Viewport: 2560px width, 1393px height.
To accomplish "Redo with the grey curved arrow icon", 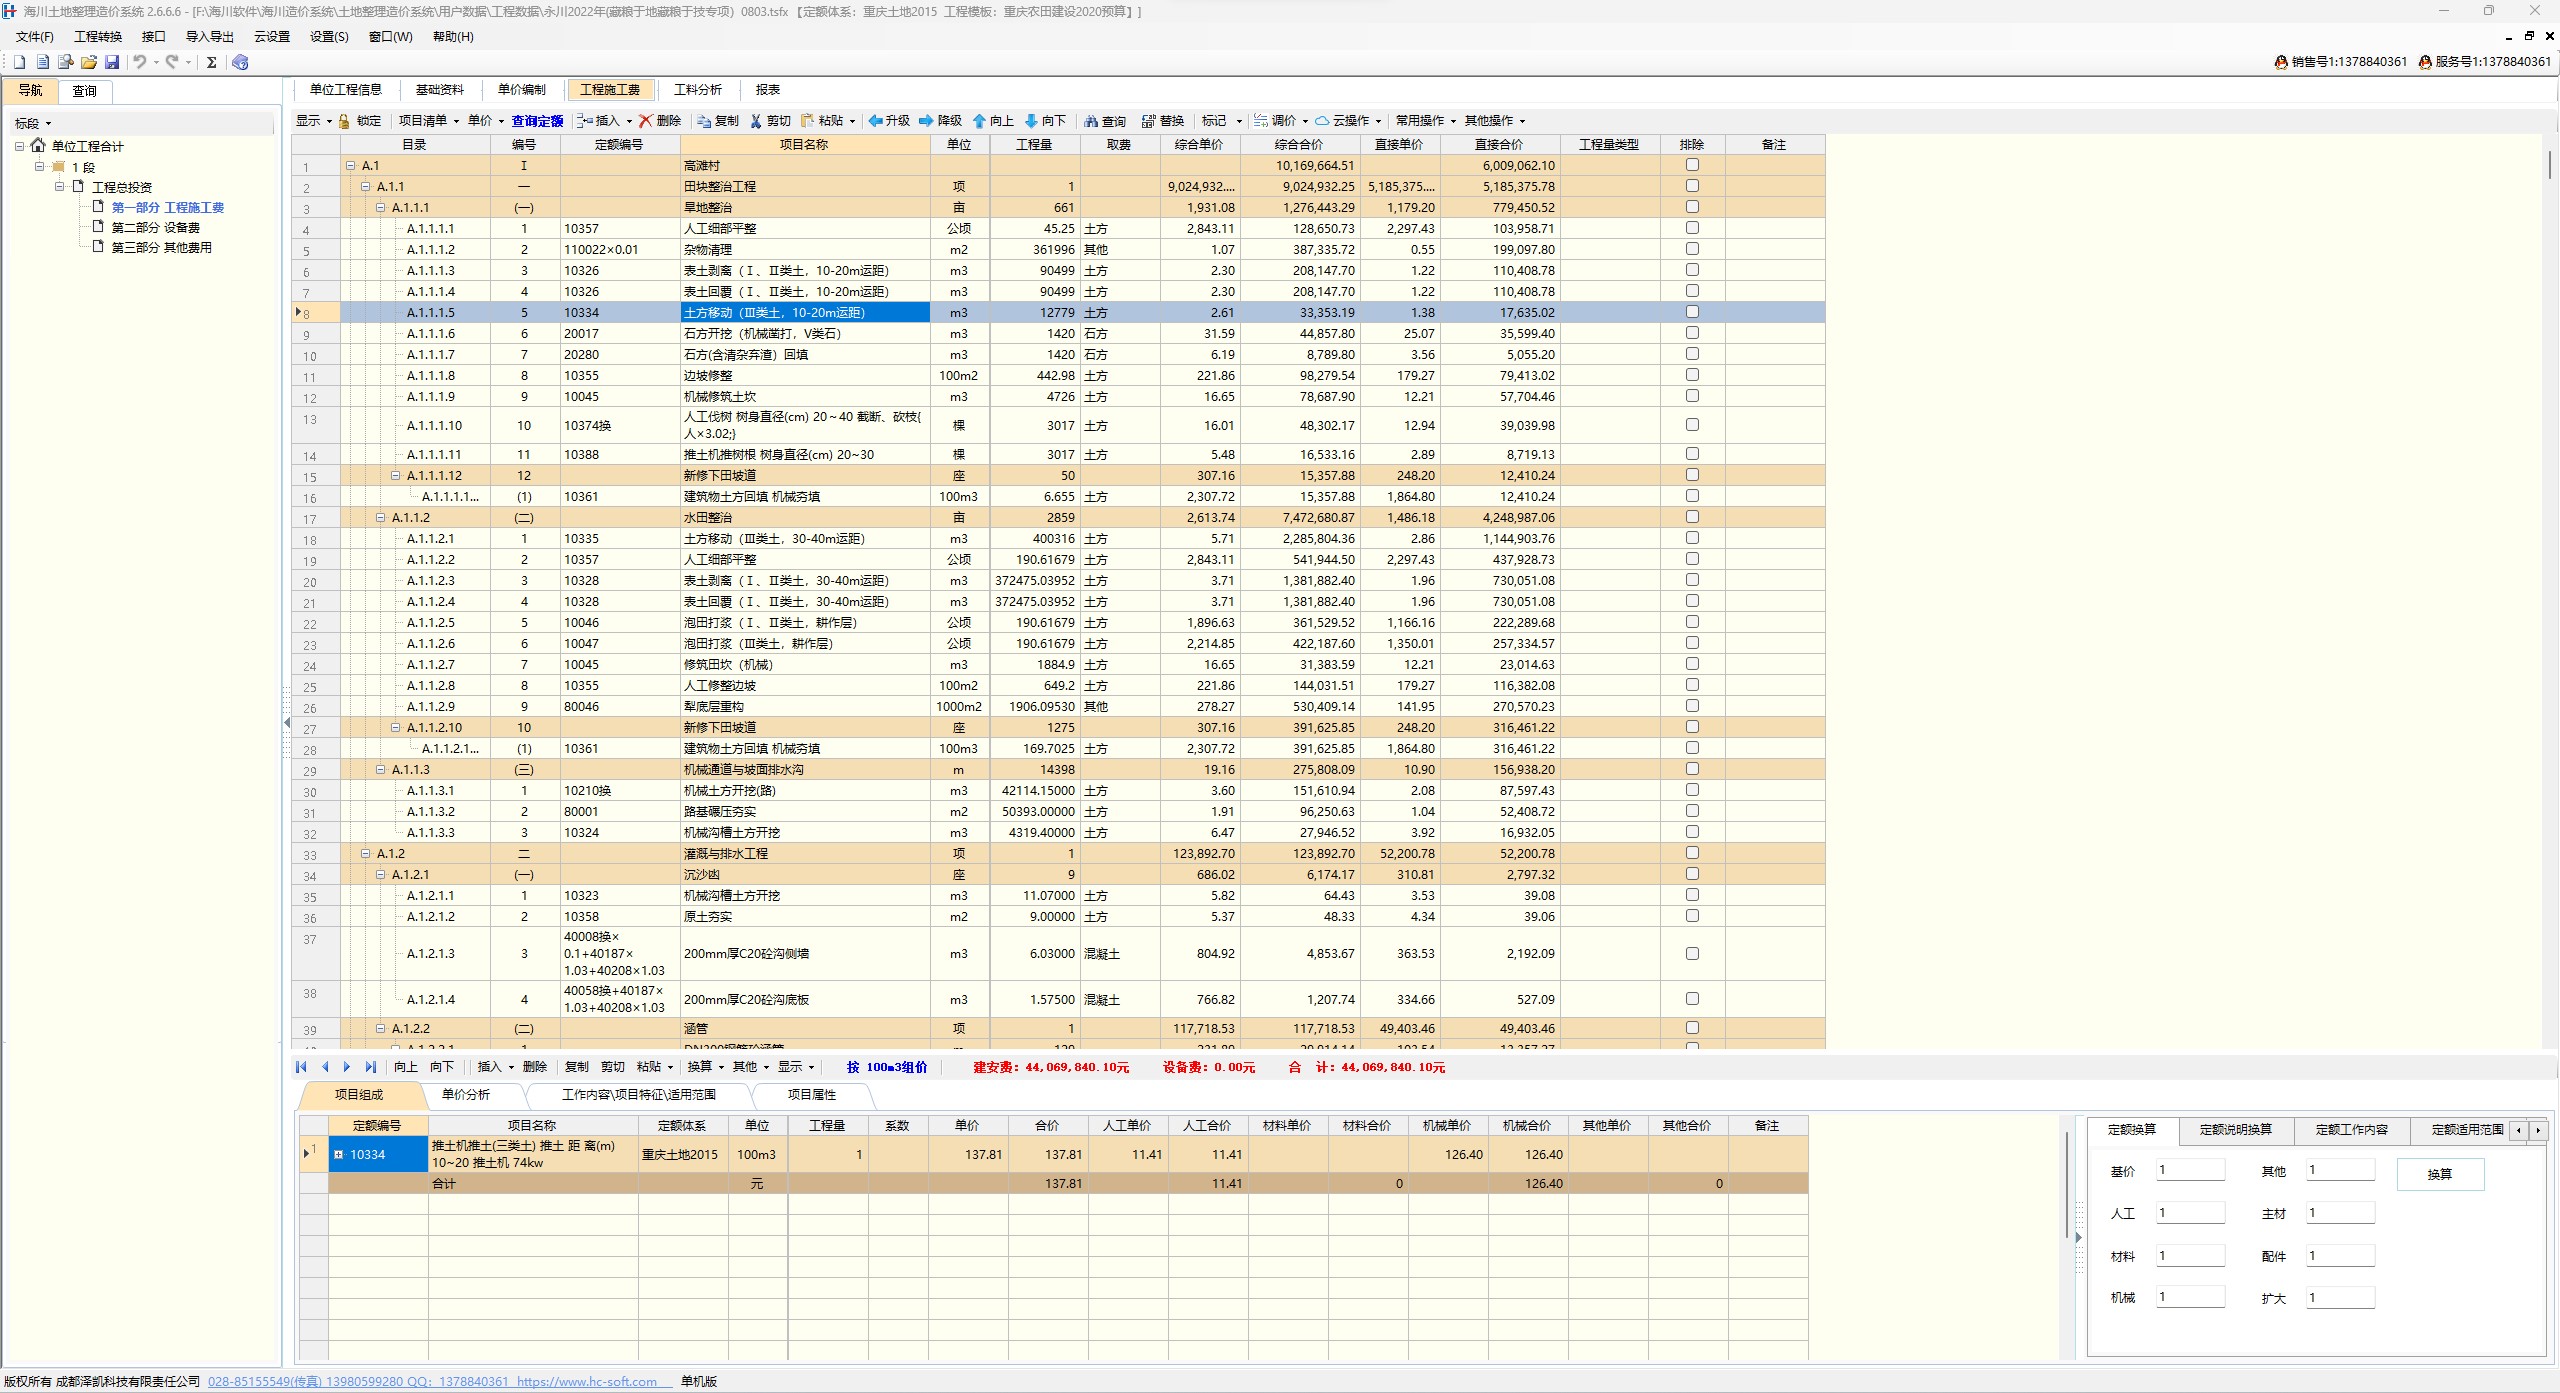I will point(172,62).
